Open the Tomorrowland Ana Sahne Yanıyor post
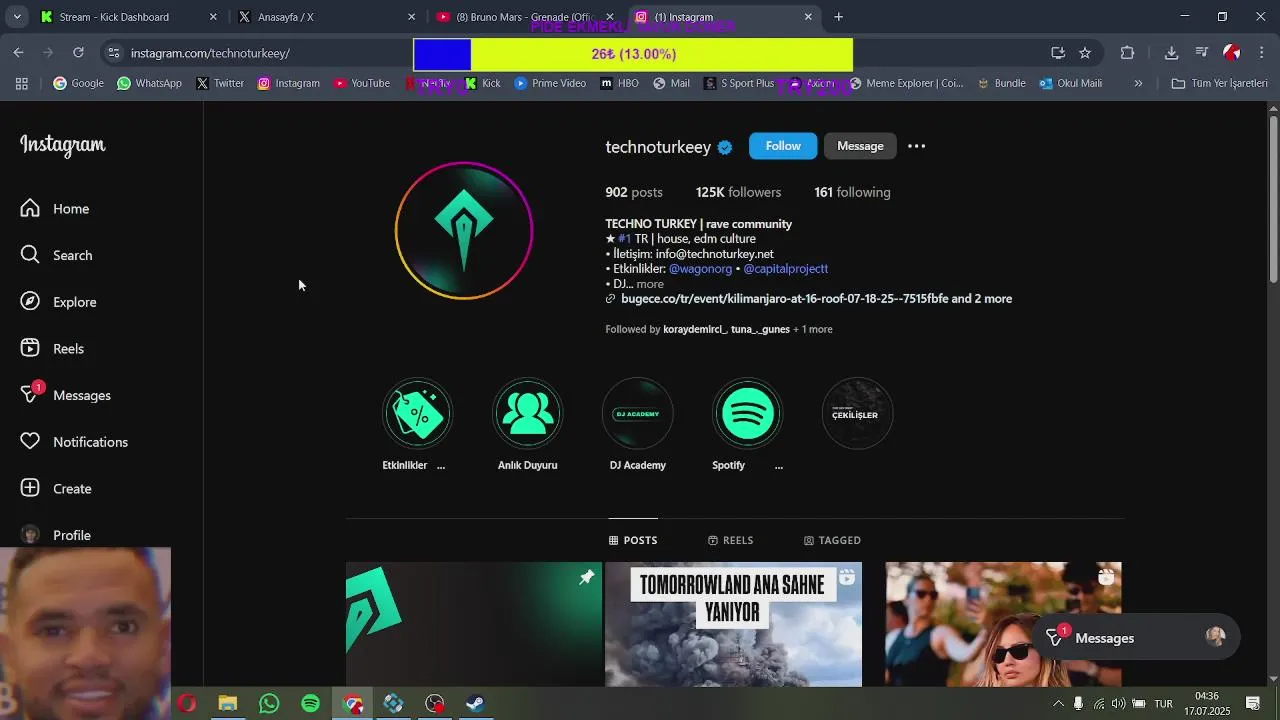 point(733,624)
